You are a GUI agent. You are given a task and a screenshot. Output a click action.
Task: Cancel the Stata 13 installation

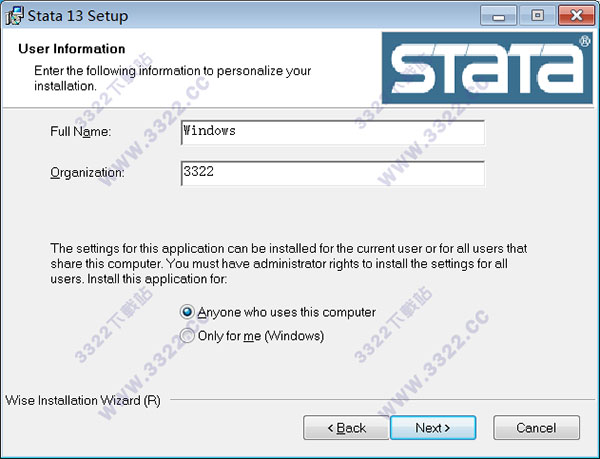pyautogui.click(x=536, y=428)
